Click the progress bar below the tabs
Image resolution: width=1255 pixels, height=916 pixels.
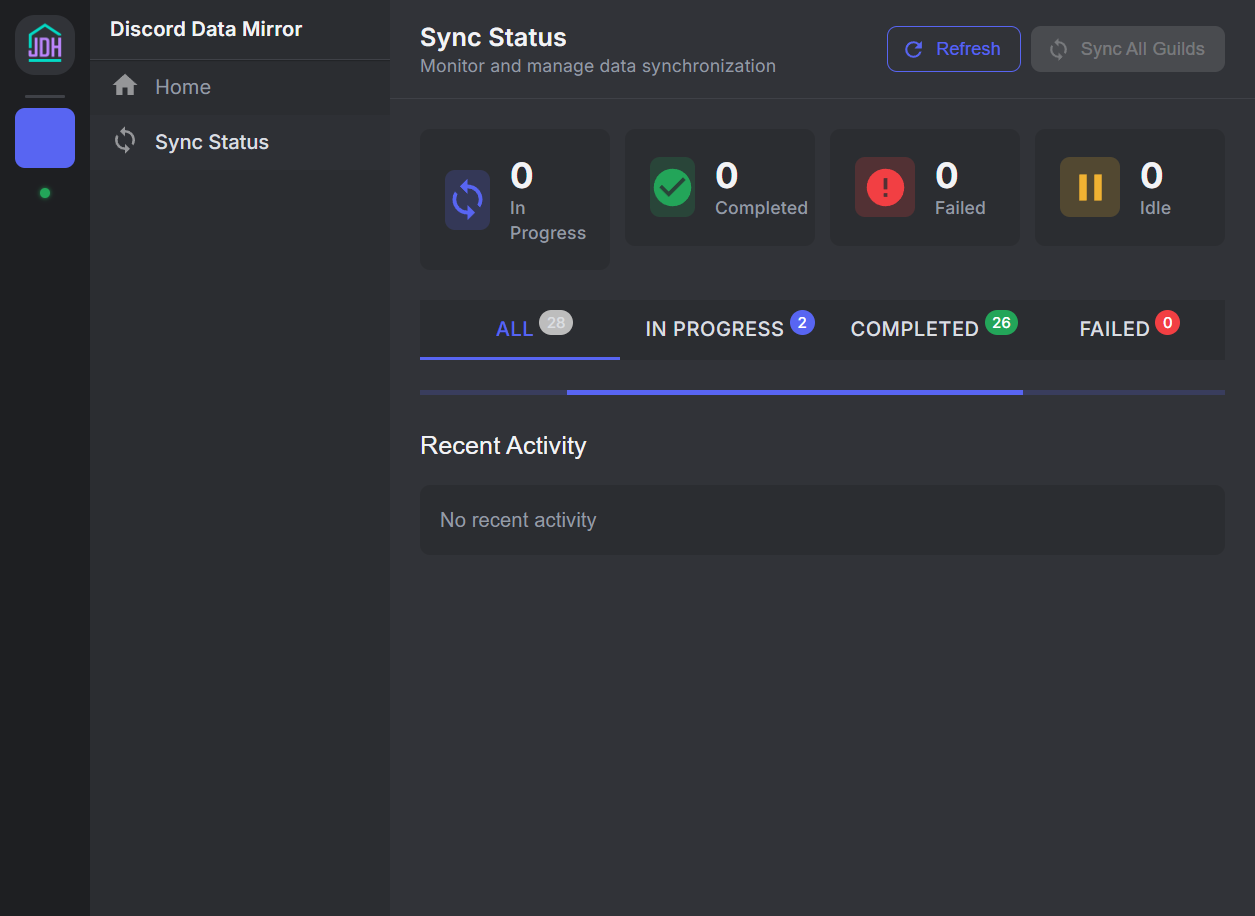coord(822,392)
